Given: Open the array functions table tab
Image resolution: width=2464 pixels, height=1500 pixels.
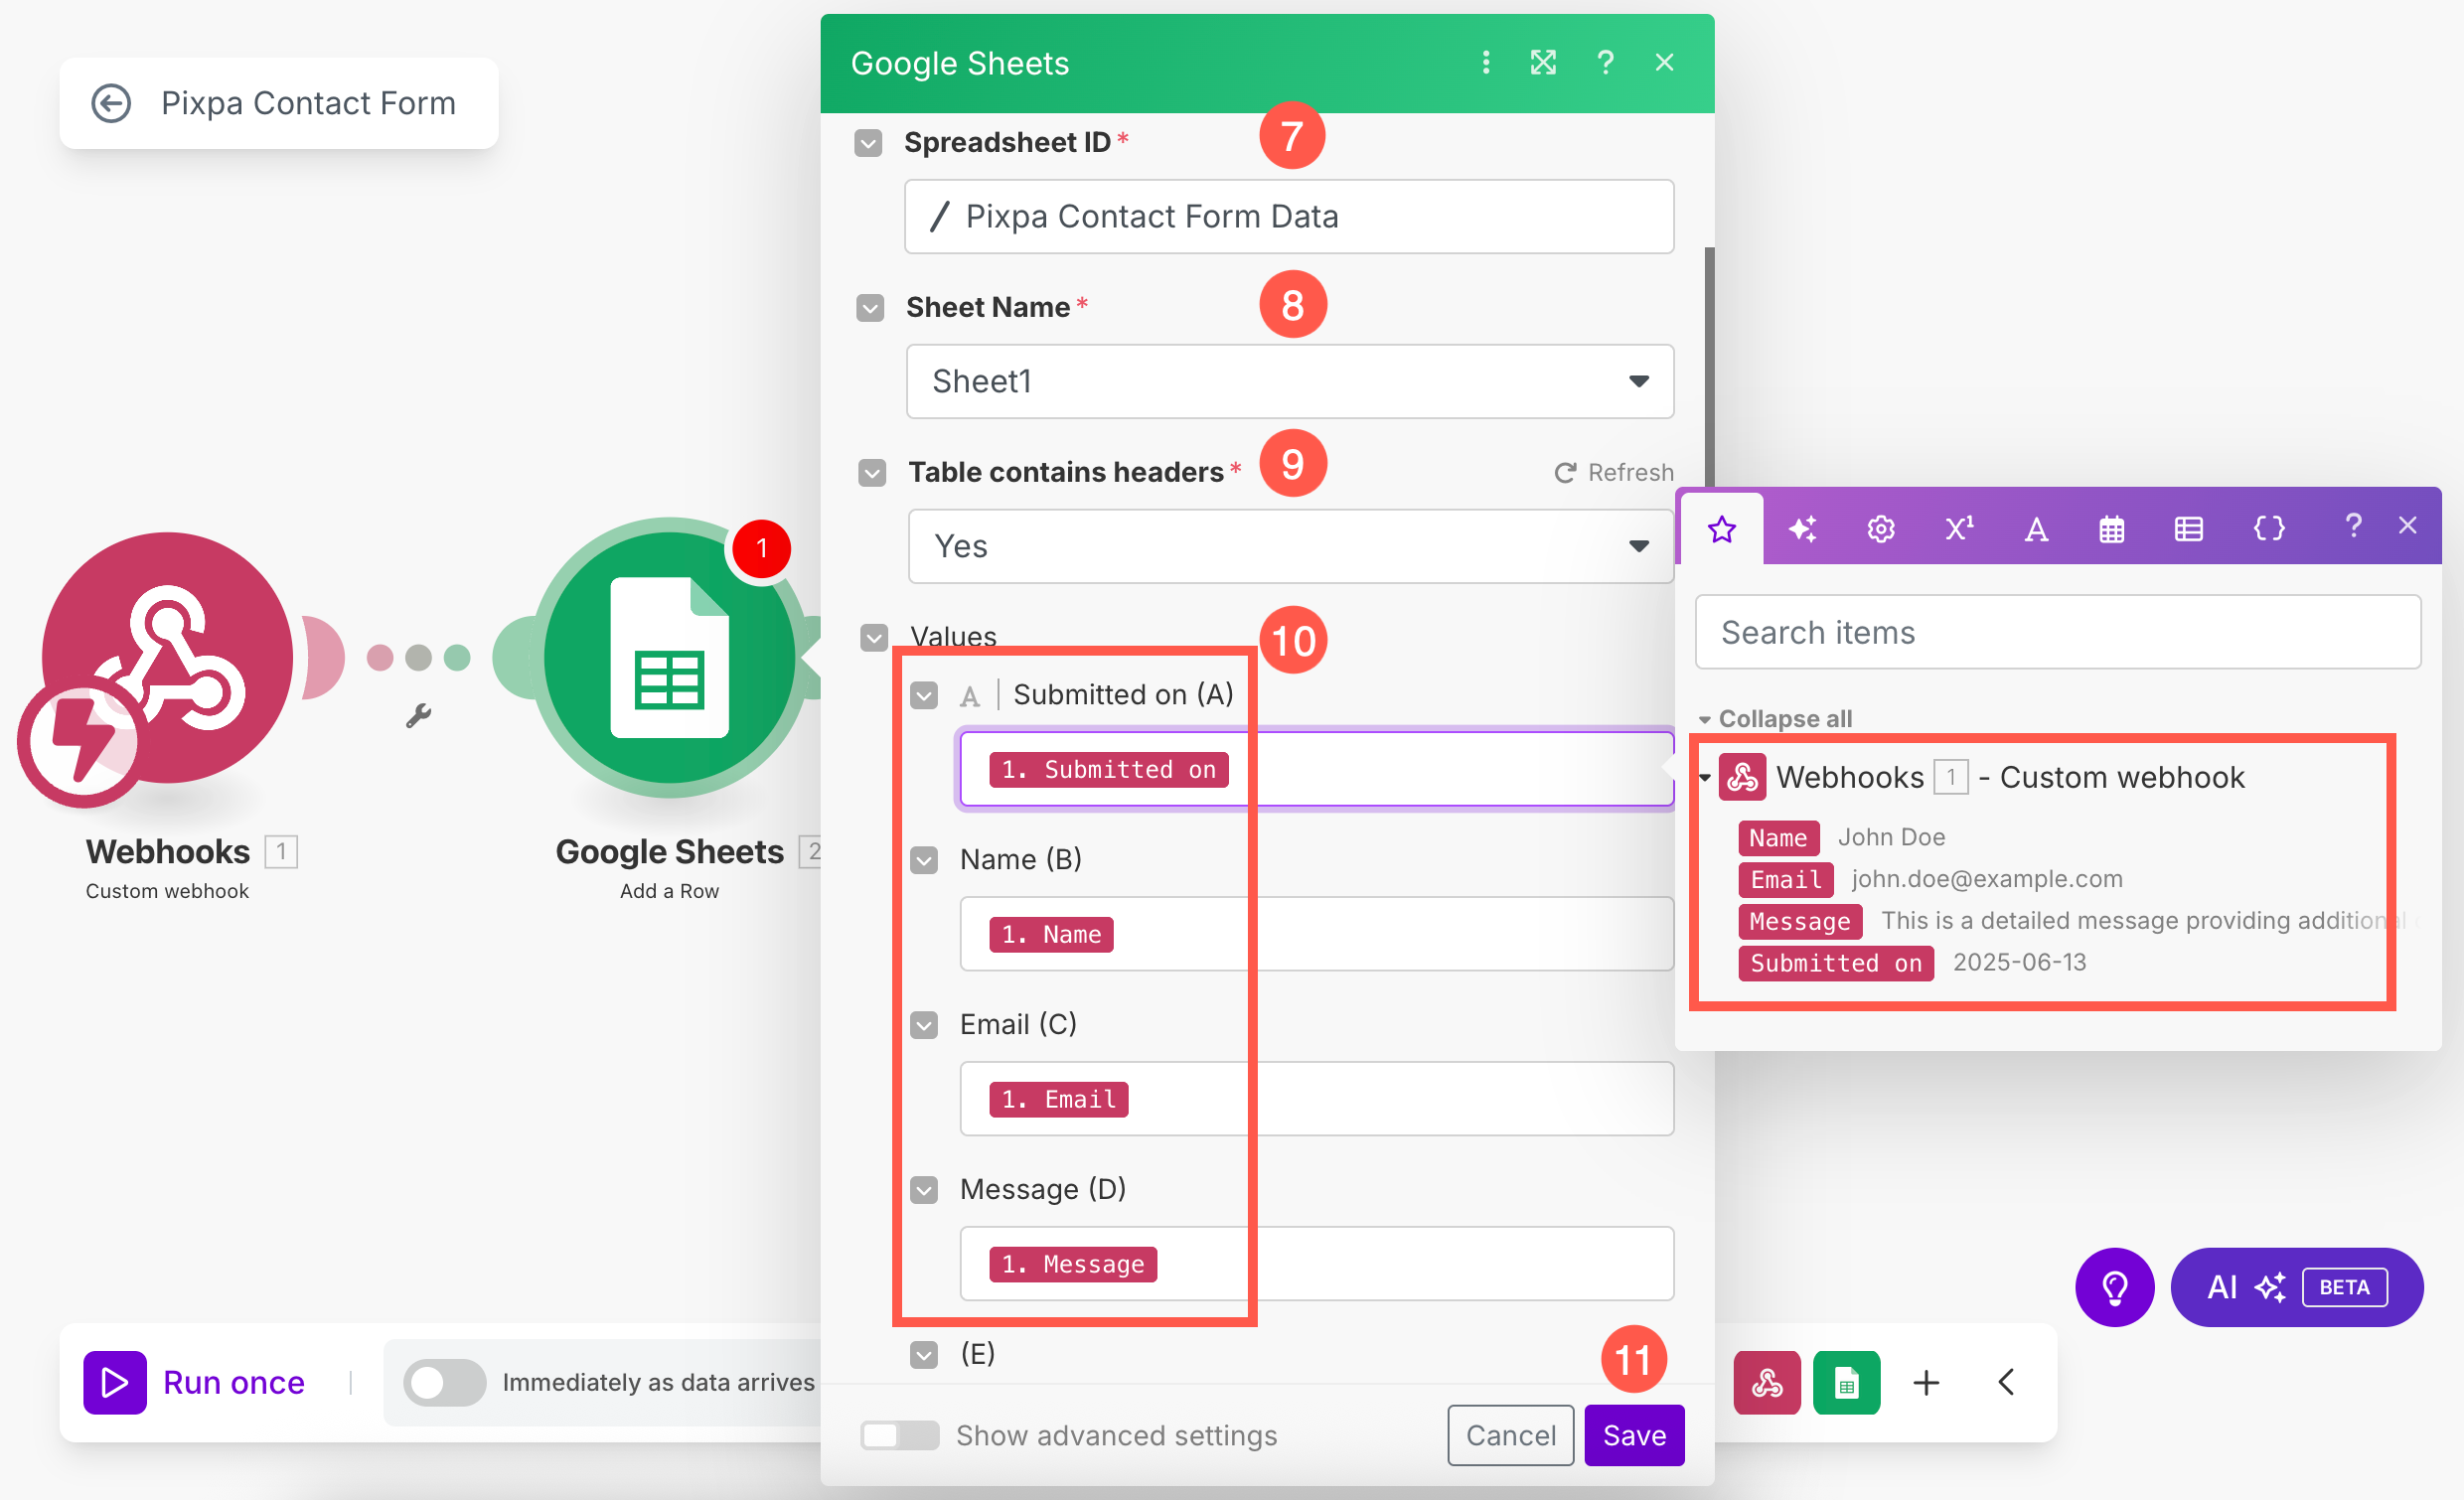Looking at the screenshot, I should 2189,528.
